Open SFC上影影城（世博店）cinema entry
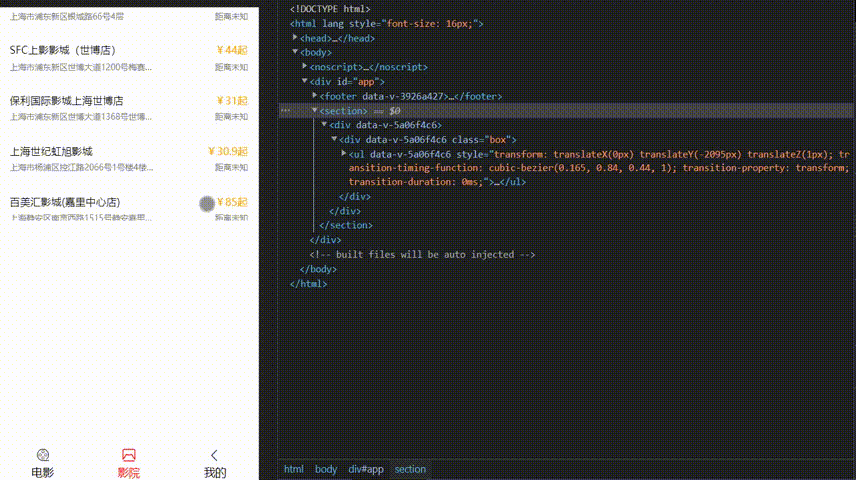856x480 pixels. click(x=62, y=50)
